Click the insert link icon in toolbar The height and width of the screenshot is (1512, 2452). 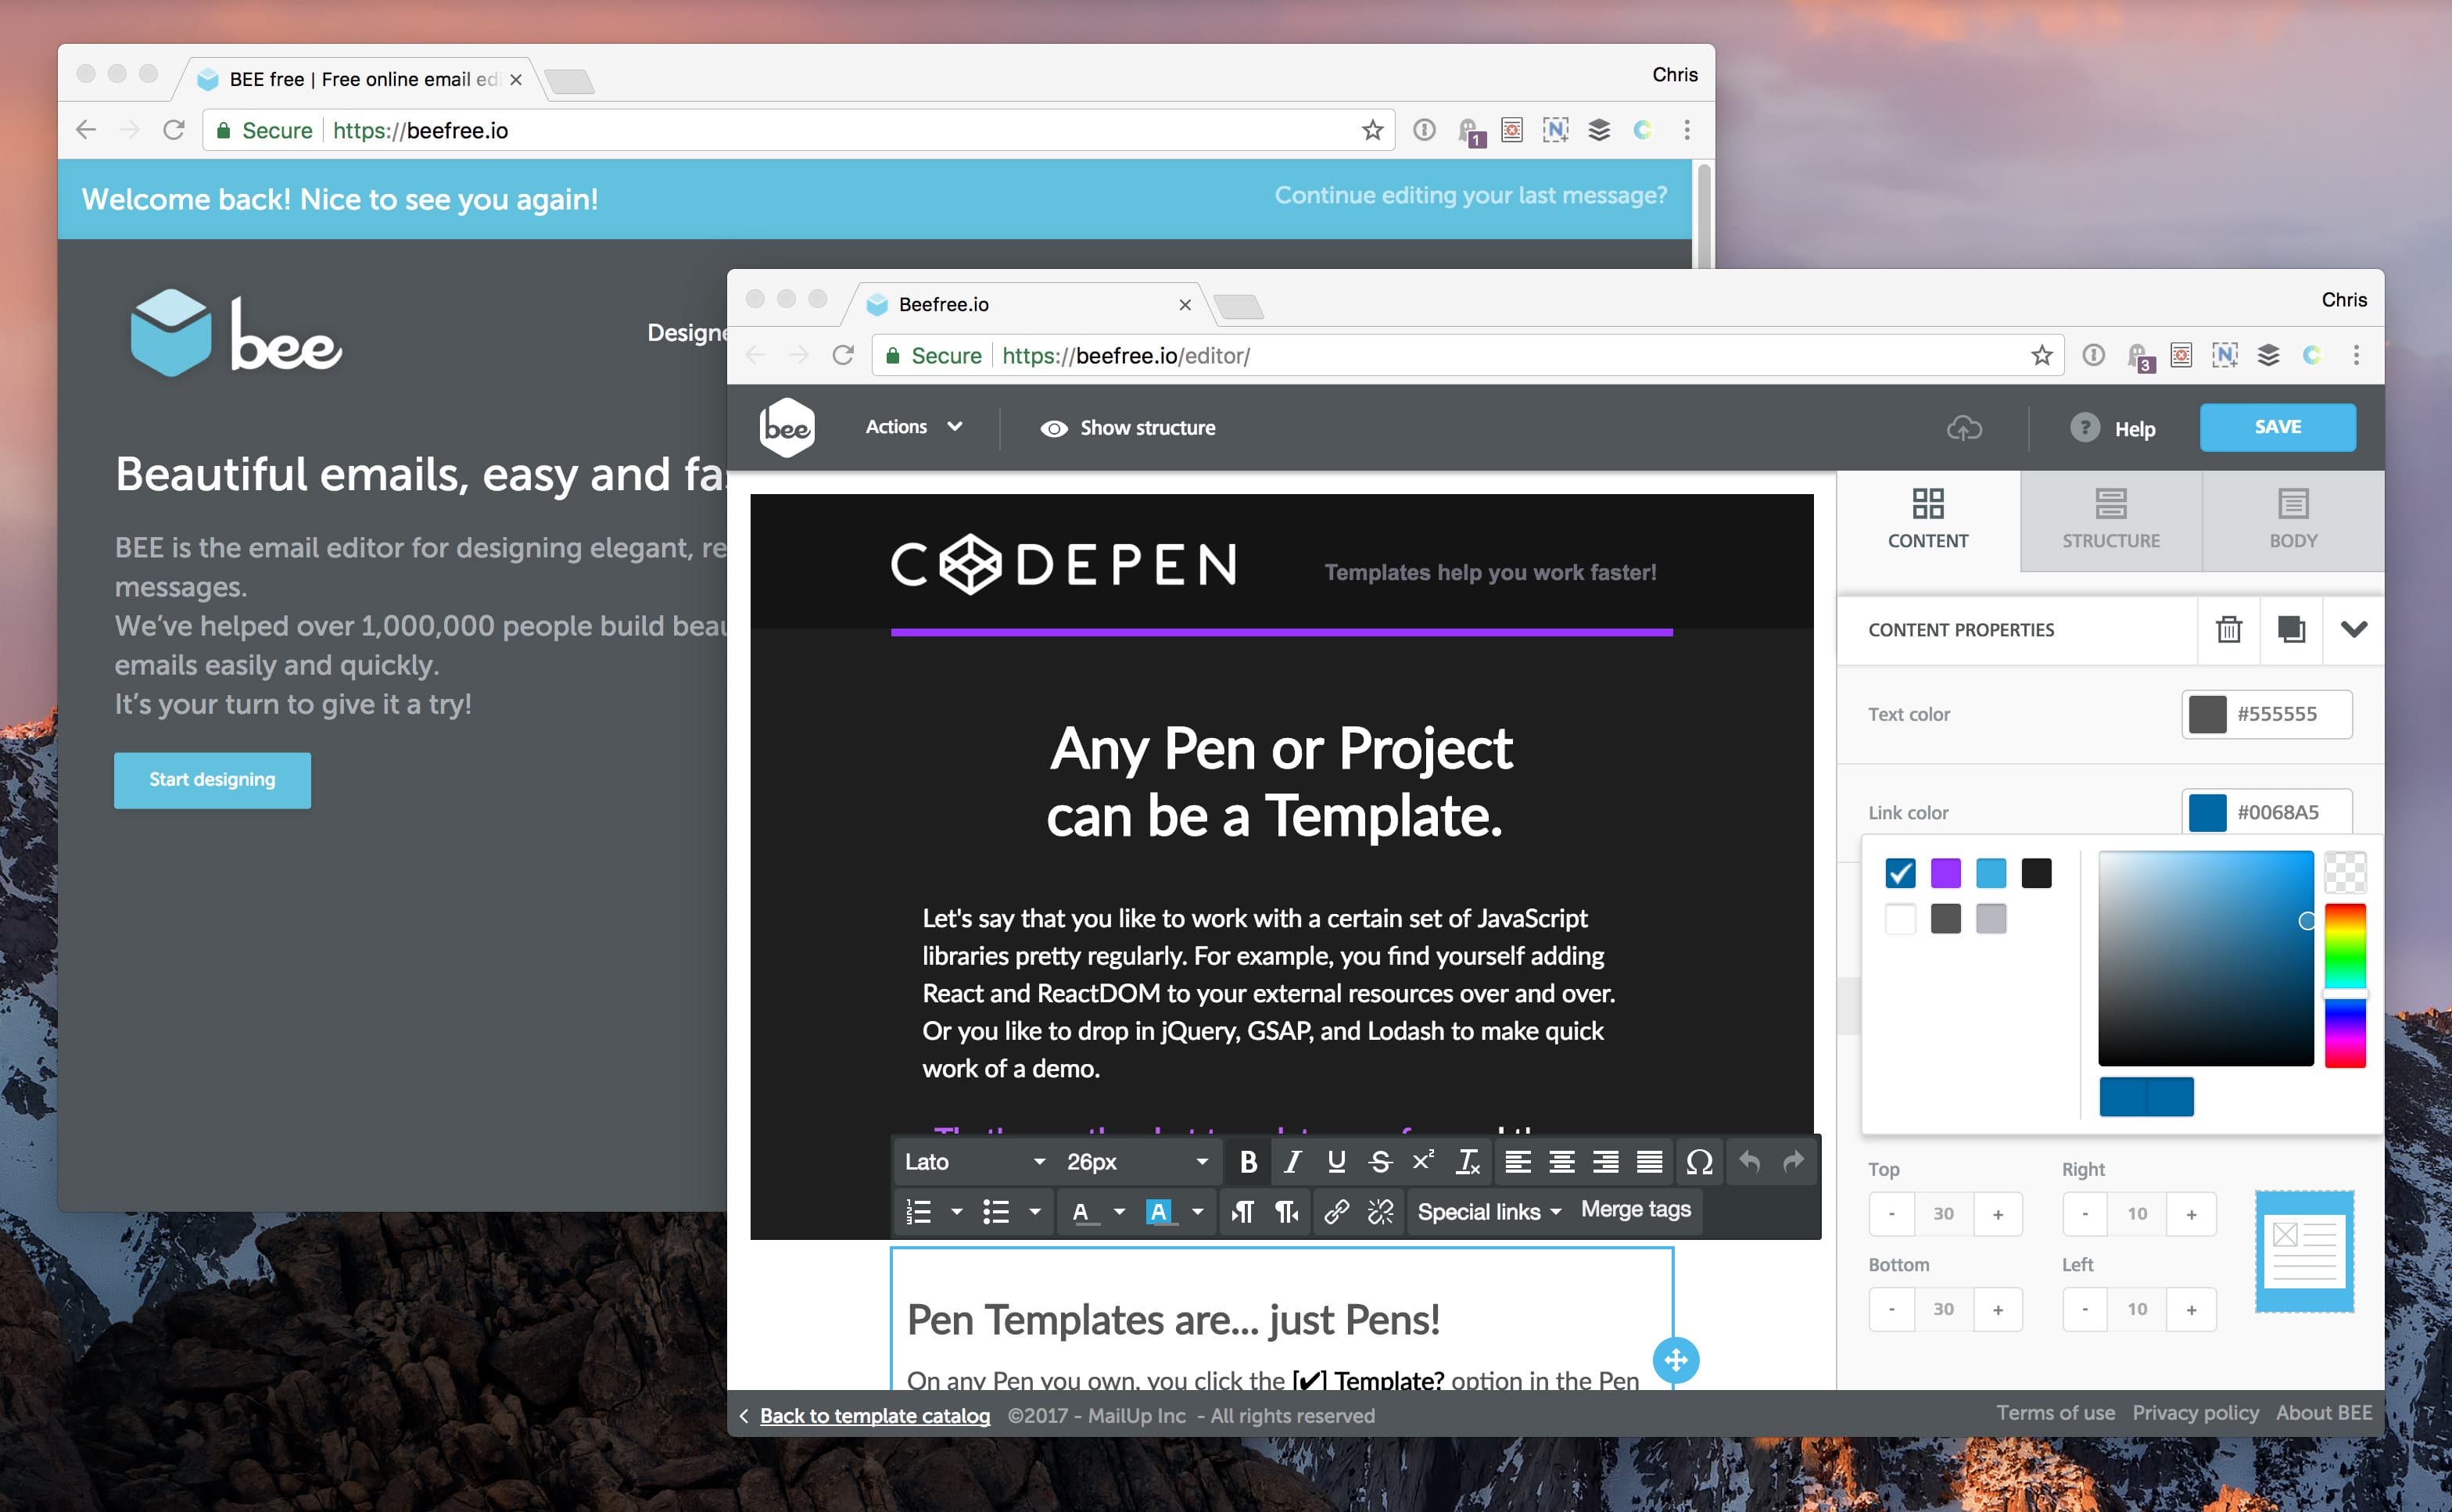pos(1336,1212)
